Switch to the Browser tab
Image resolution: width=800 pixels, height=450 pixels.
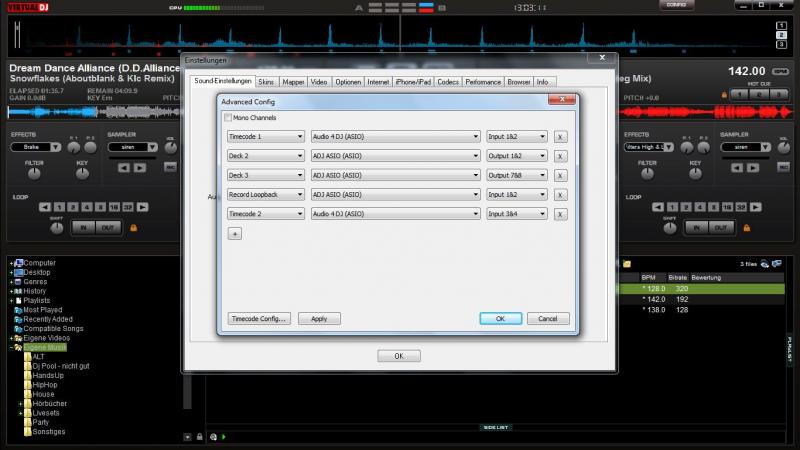coord(519,82)
